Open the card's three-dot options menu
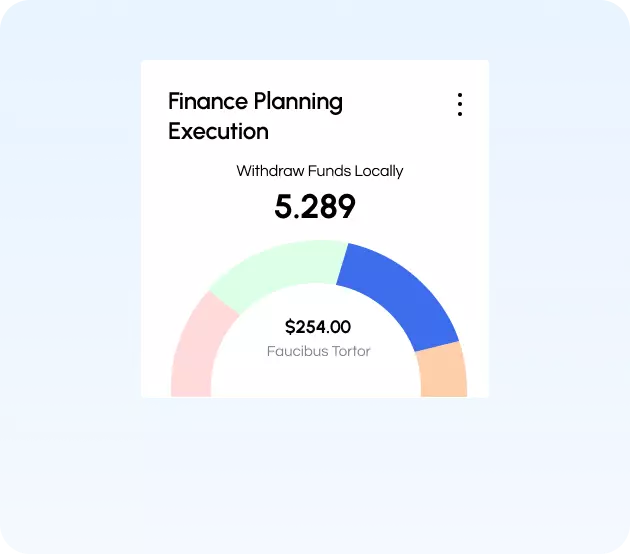The height and width of the screenshot is (554, 630). pyautogui.click(x=459, y=104)
